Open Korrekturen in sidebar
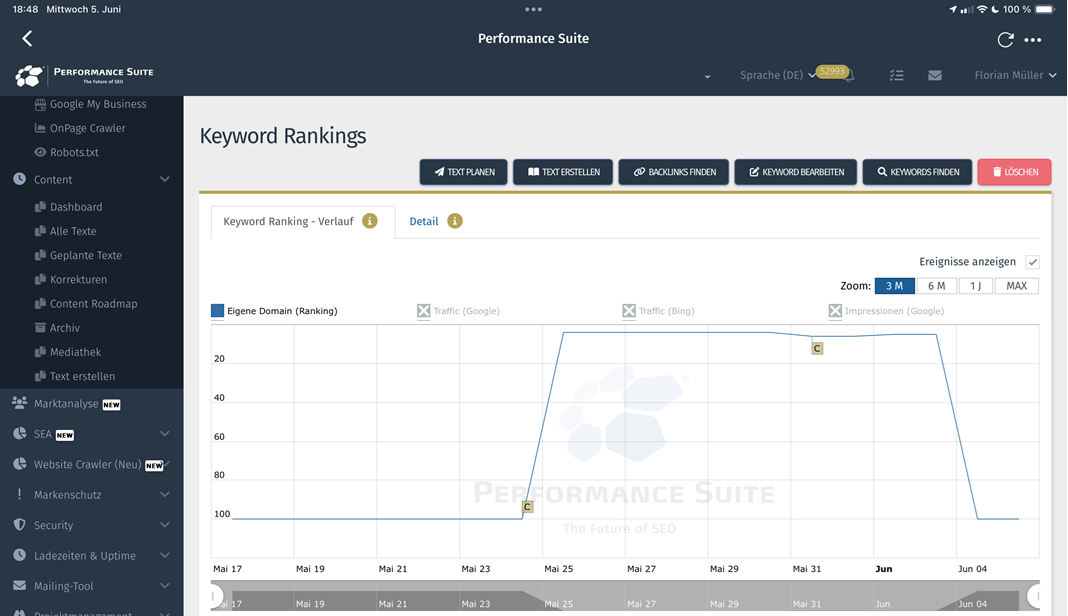This screenshot has height=616, width=1068. point(78,279)
